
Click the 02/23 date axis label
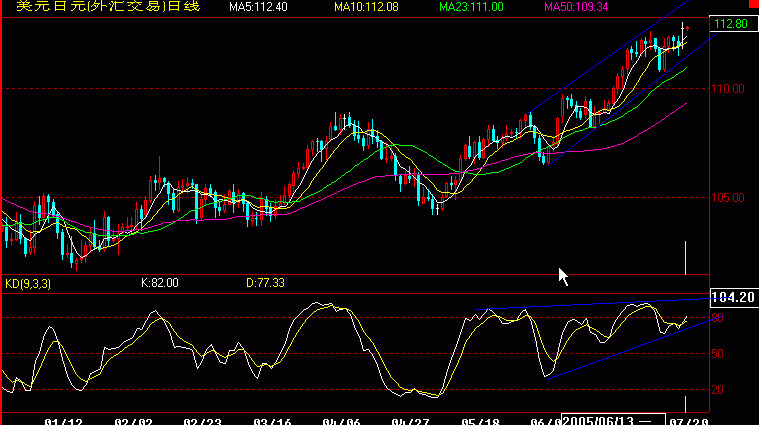click(x=202, y=422)
